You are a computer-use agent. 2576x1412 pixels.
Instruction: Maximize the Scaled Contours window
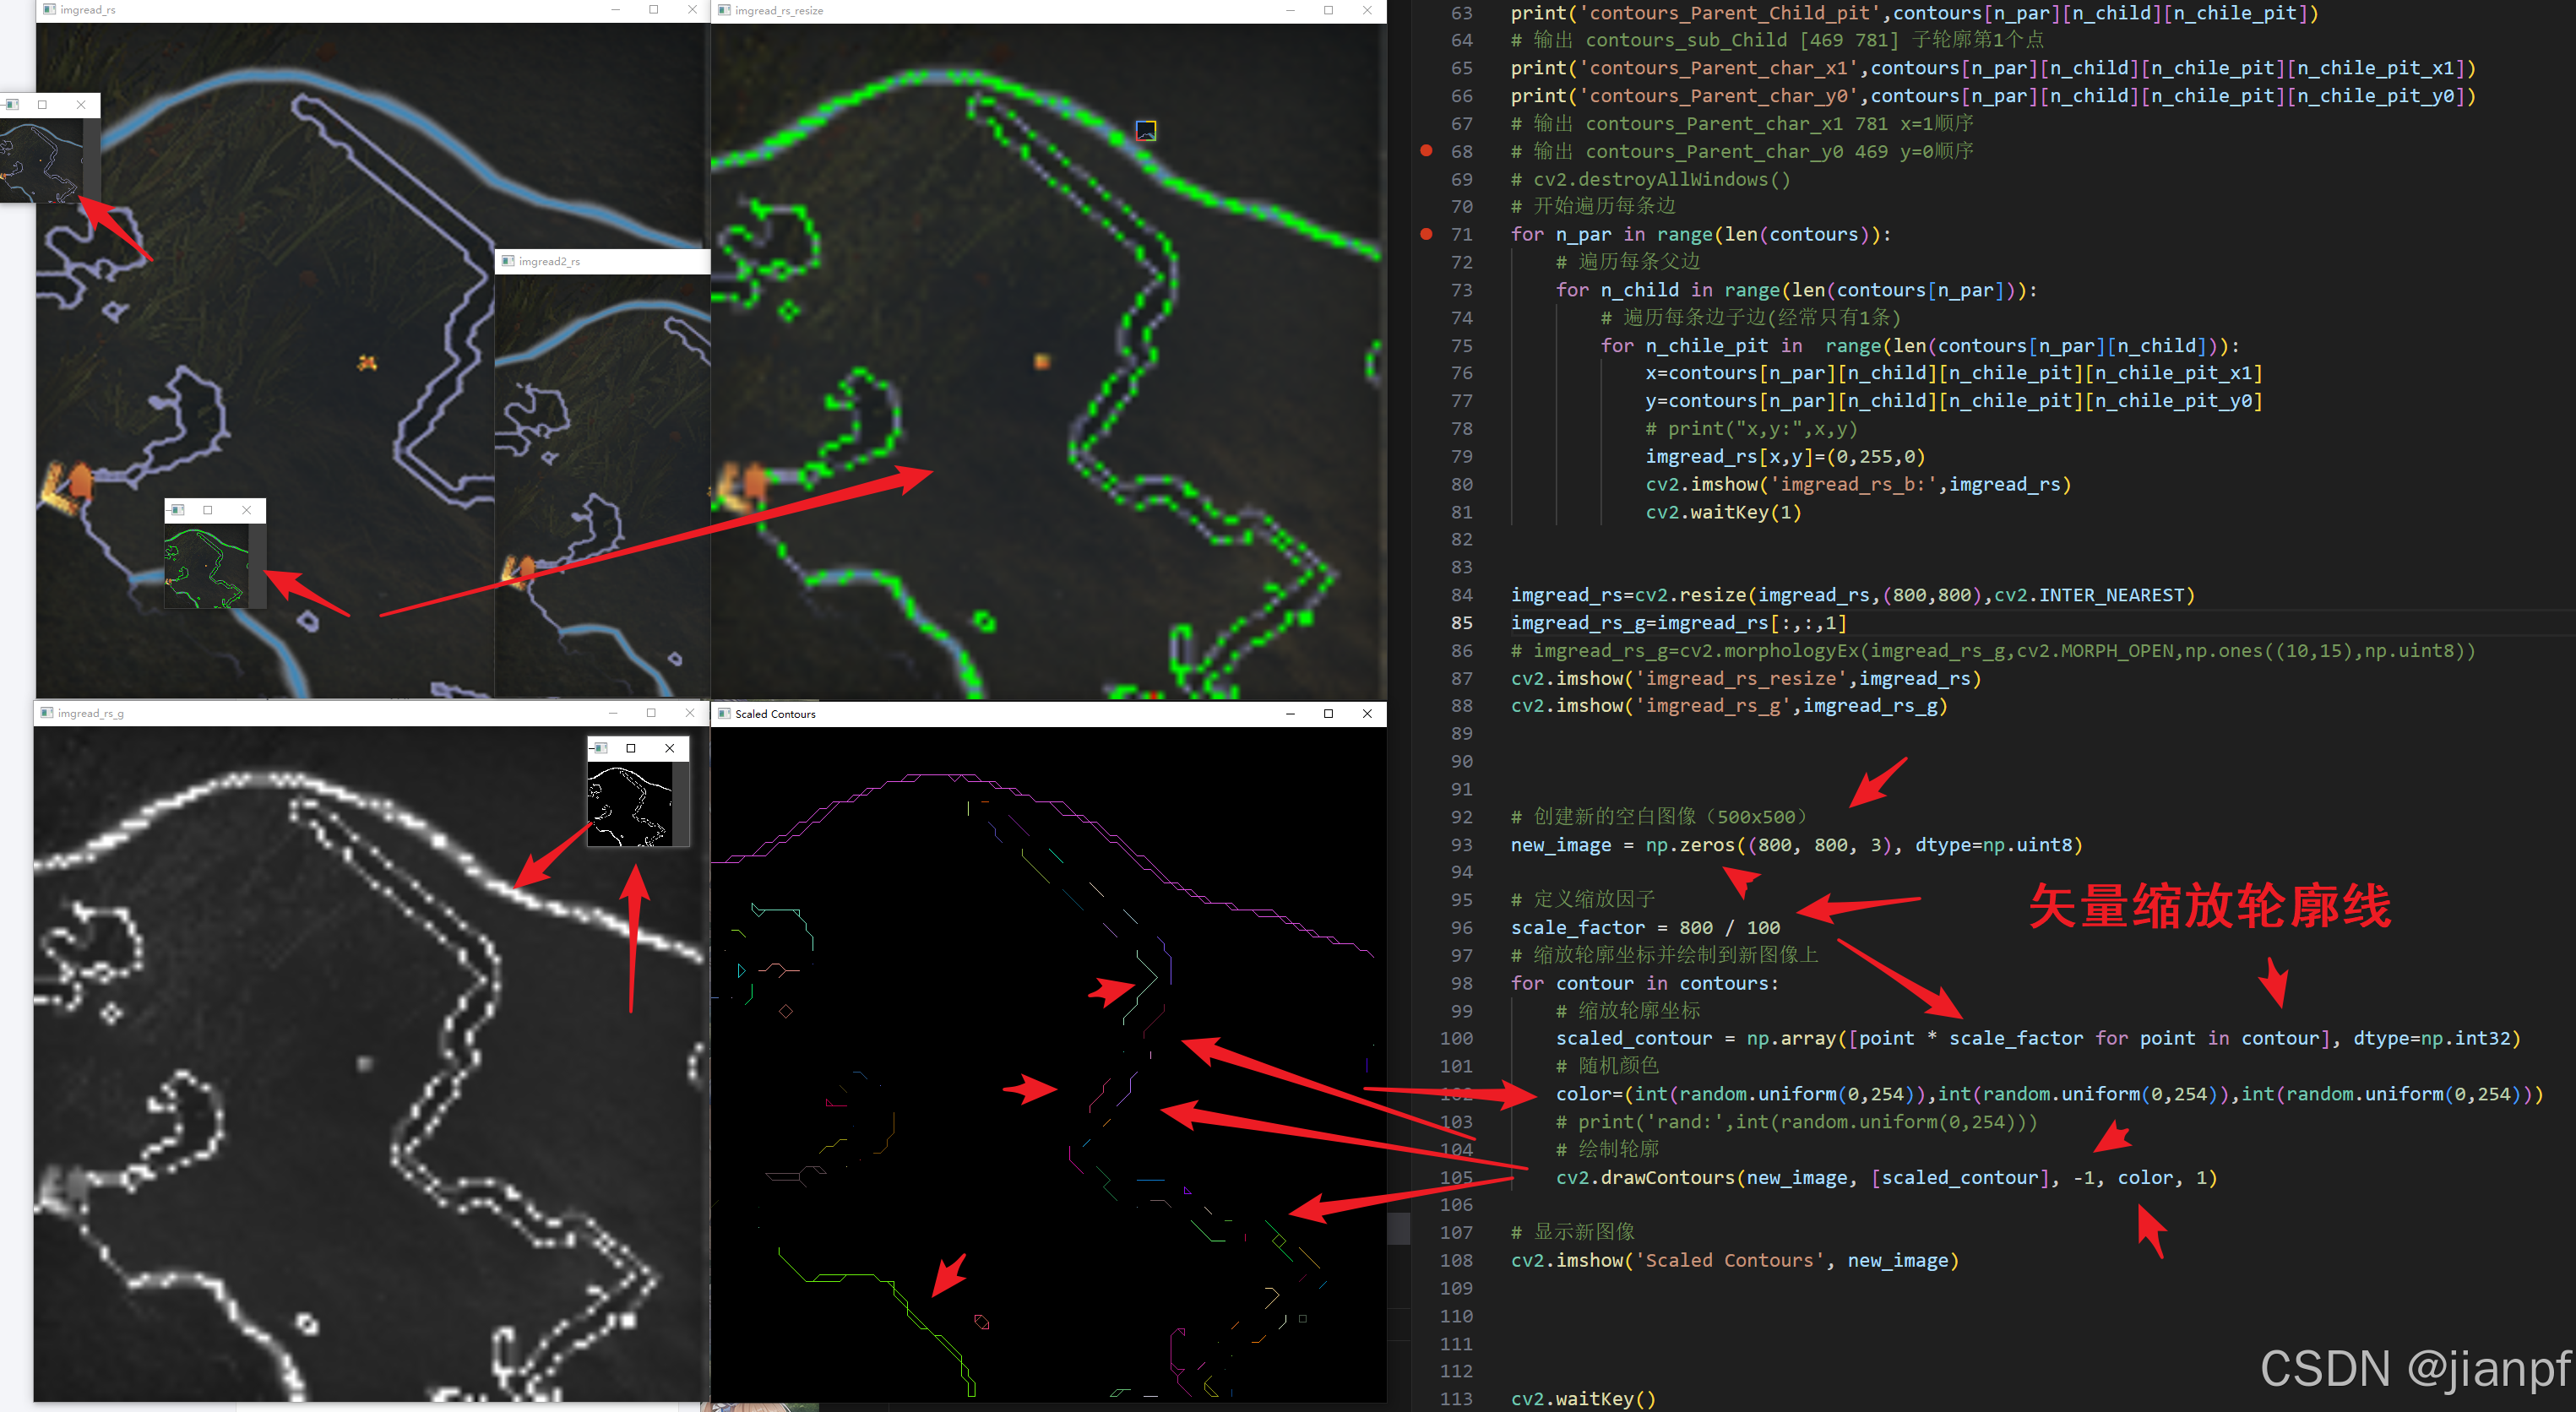pyautogui.click(x=1328, y=713)
